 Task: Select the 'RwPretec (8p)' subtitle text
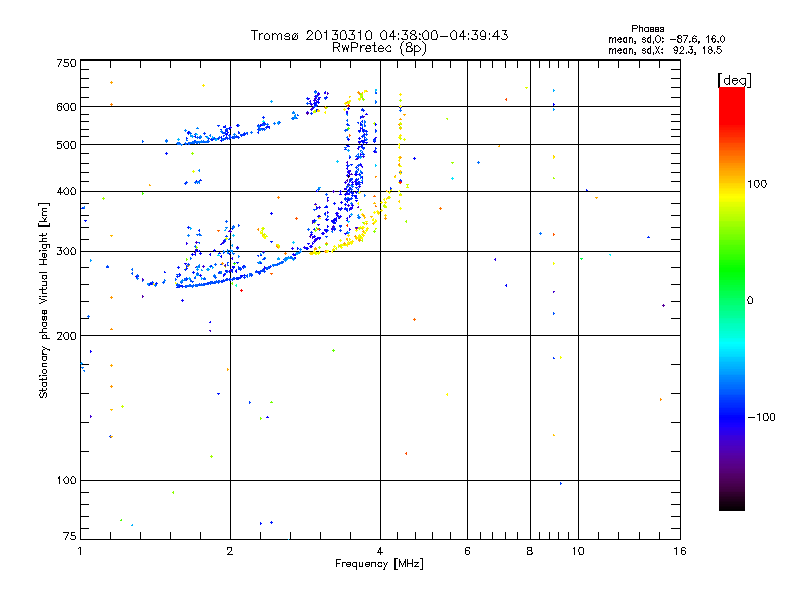coord(379,48)
